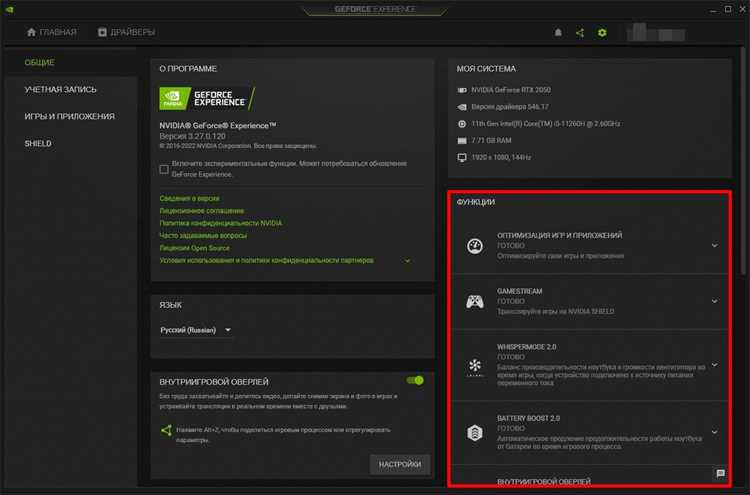Screen dimensions: 750x495
Task: Click the drivers icon next to ДРАЙВЕРЫ
Action: tap(102, 32)
